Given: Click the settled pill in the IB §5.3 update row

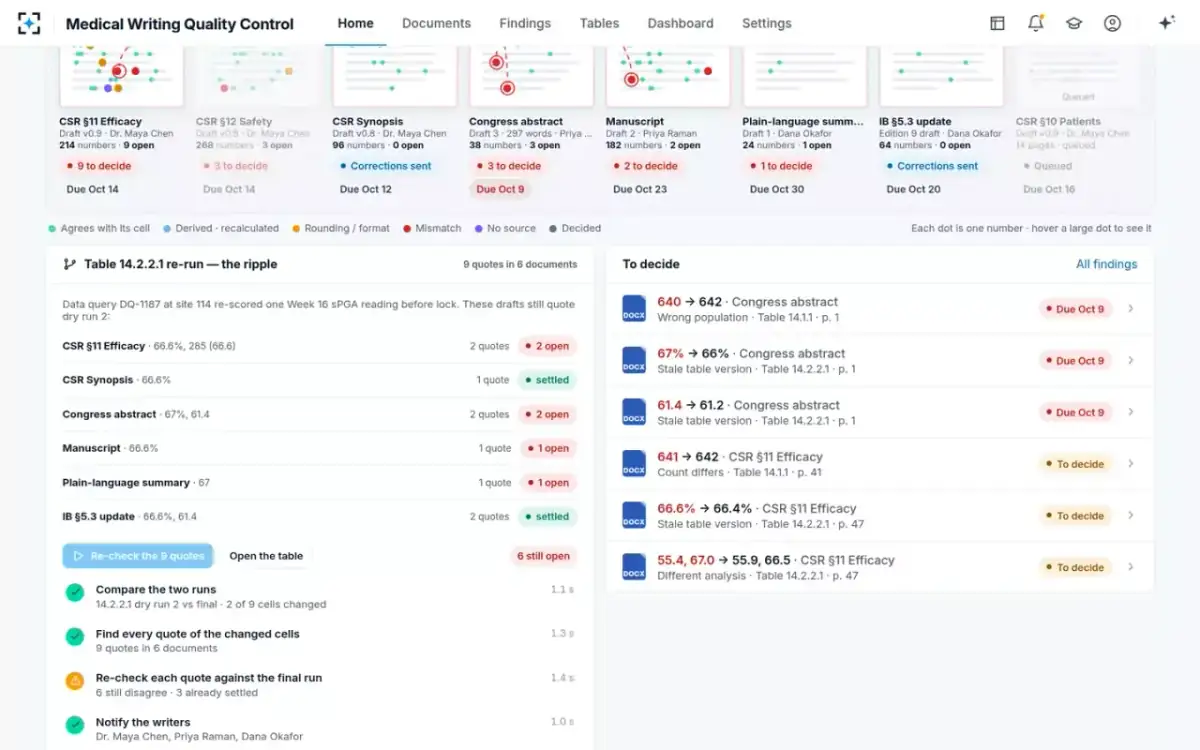Looking at the screenshot, I should click(548, 517).
